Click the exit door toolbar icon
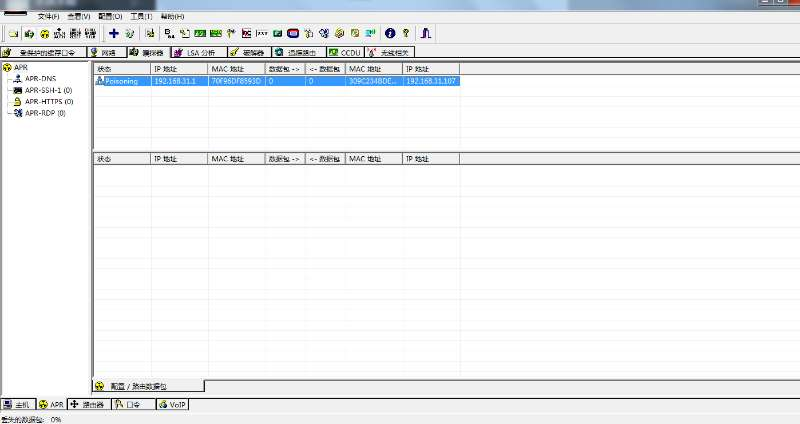Screen dimensions: 800x424 426,34
